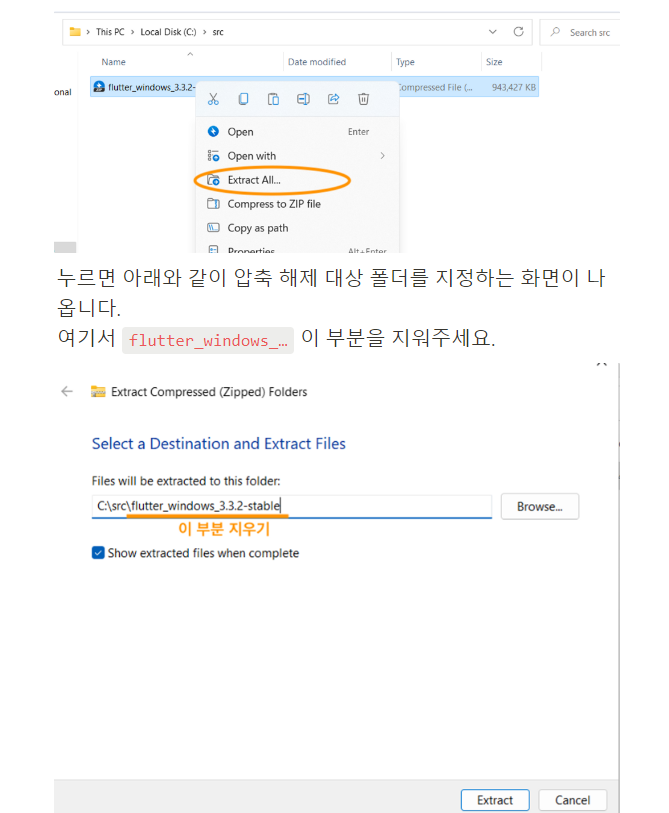This screenshot has width=669, height=813.
Task: Open the address bar history dropdown
Action: (493, 32)
